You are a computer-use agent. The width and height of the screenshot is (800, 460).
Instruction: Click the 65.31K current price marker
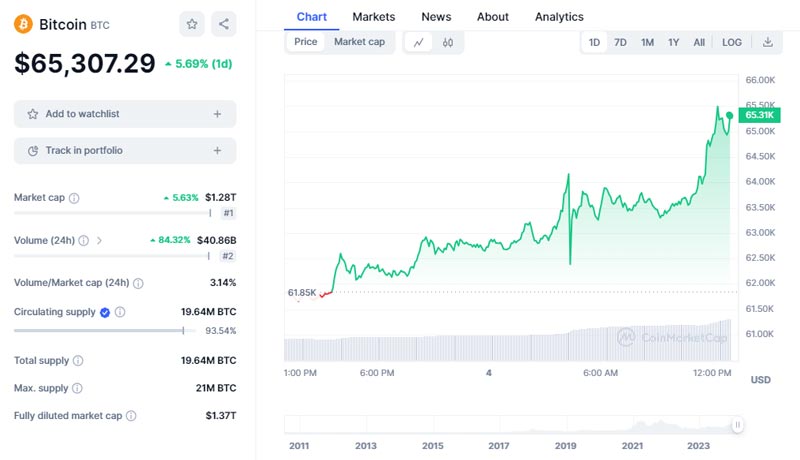coord(759,115)
